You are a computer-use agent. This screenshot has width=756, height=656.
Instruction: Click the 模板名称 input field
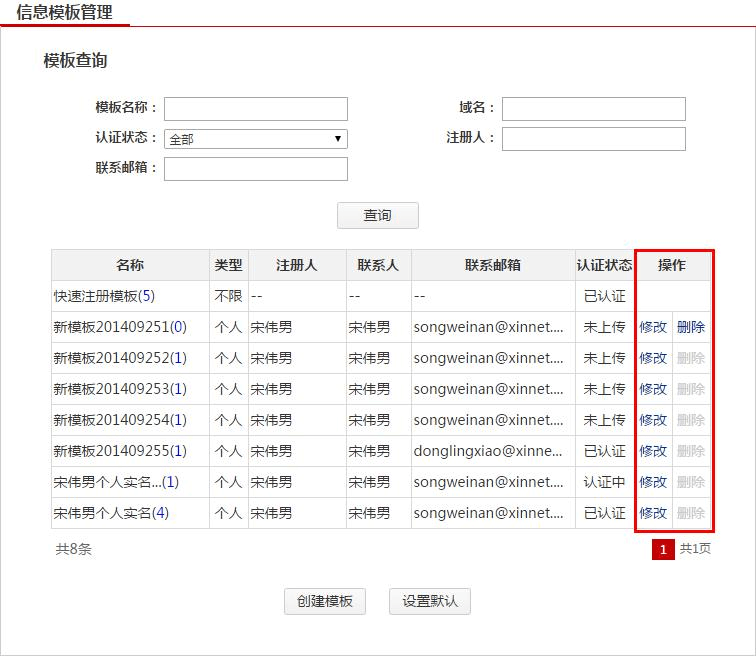coord(255,109)
